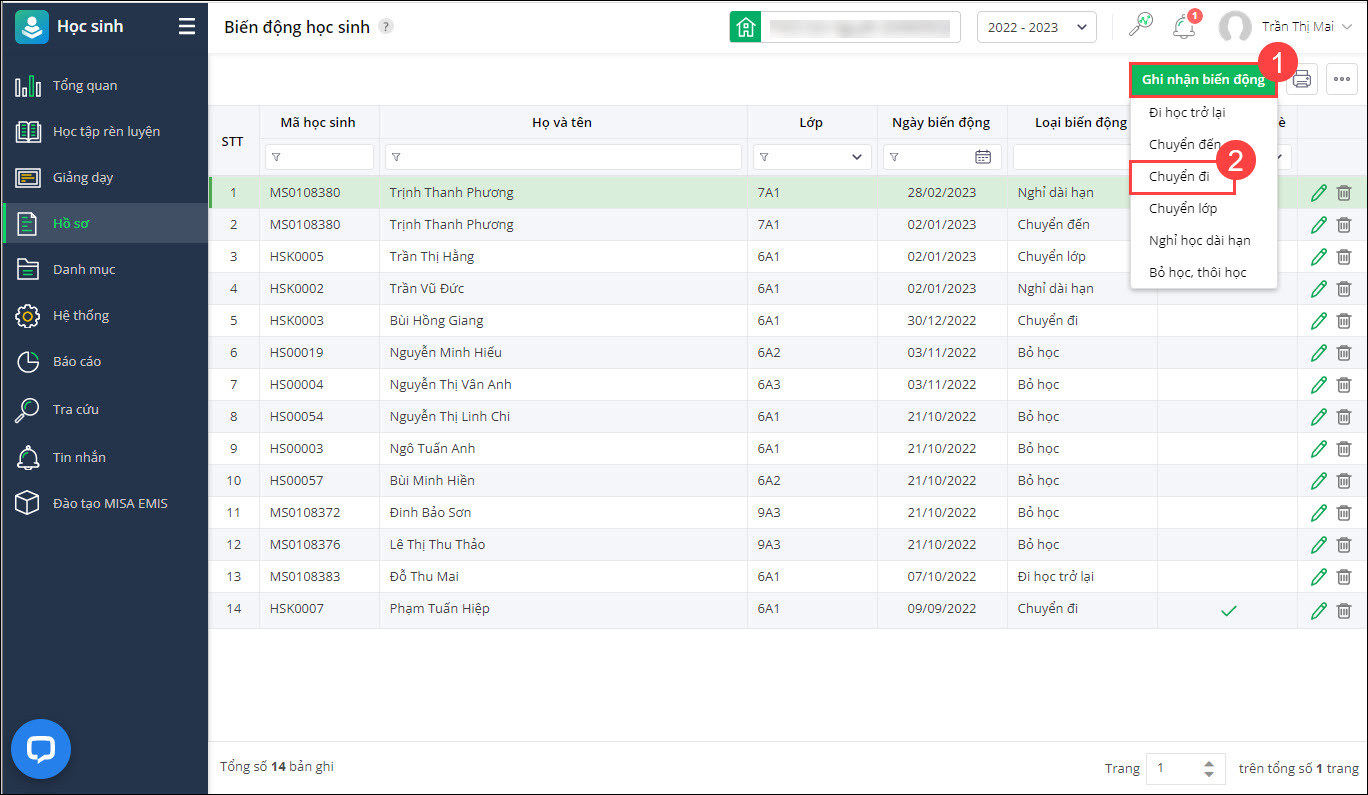1368x795 pixels.
Task: Open Học tập rèn luyện section
Action: (x=104, y=132)
